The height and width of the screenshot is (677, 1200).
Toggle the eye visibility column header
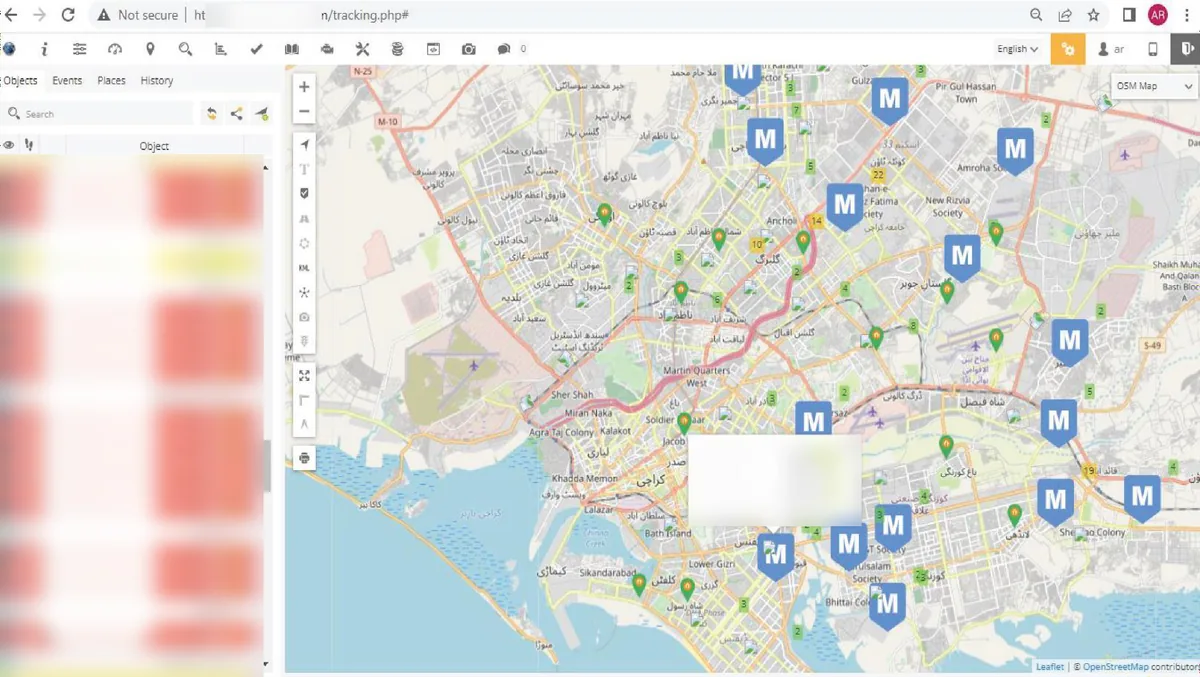point(9,146)
